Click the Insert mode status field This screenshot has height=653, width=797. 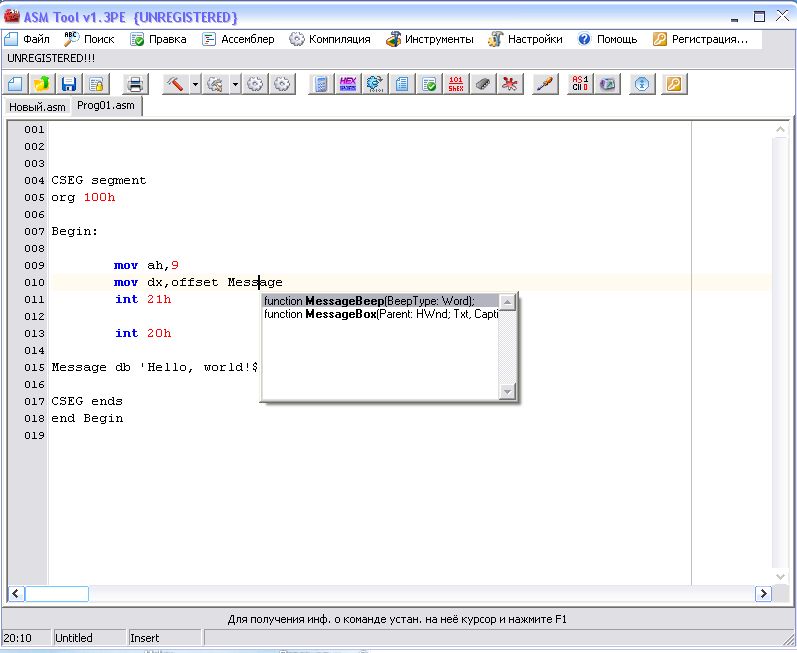pyautogui.click(x=165, y=638)
